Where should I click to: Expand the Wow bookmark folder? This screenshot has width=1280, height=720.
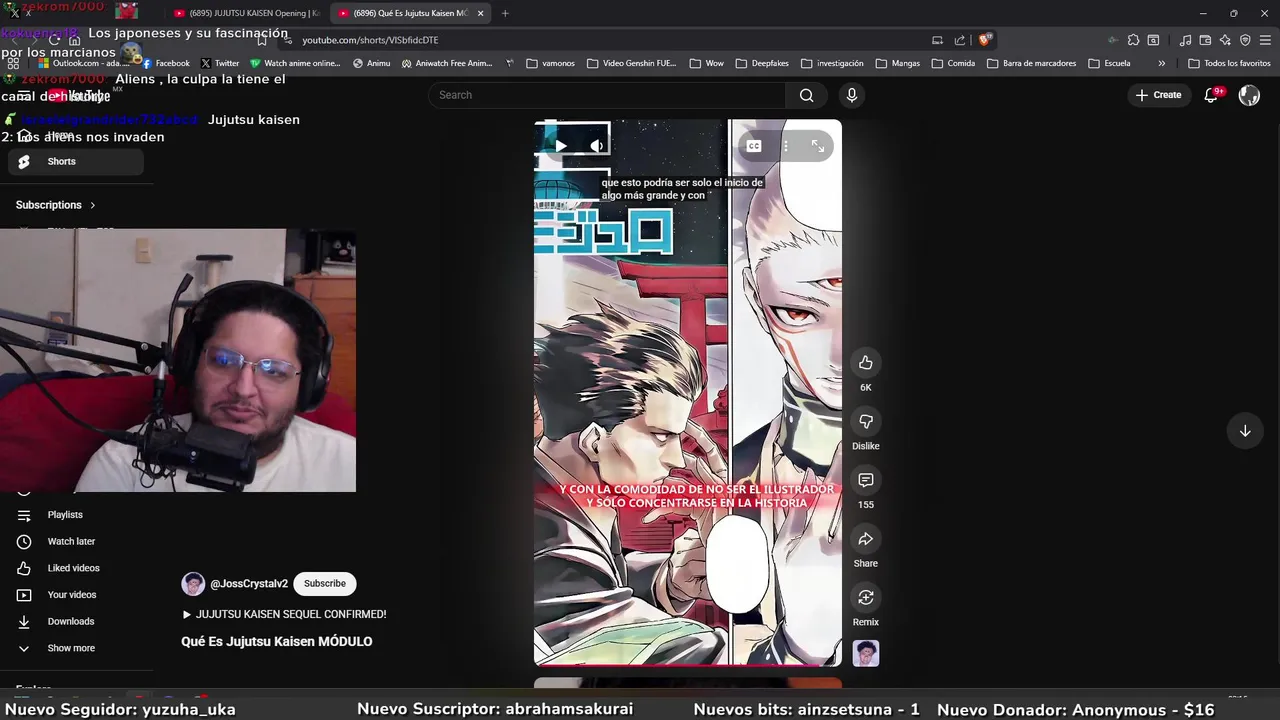point(707,63)
